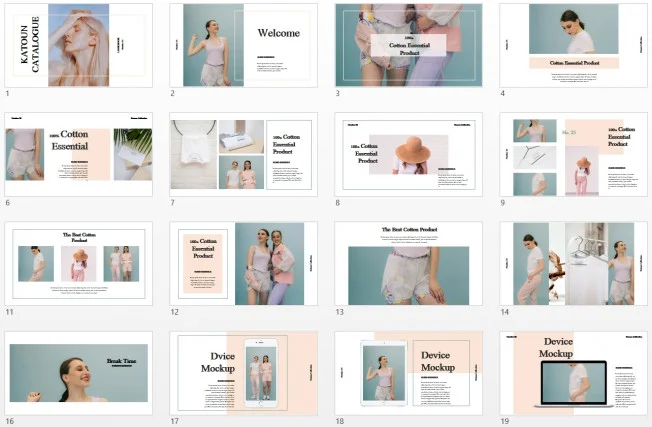Pick slide 9 with the clothes hanger photo

pyautogui.click(x=573, y=154)
